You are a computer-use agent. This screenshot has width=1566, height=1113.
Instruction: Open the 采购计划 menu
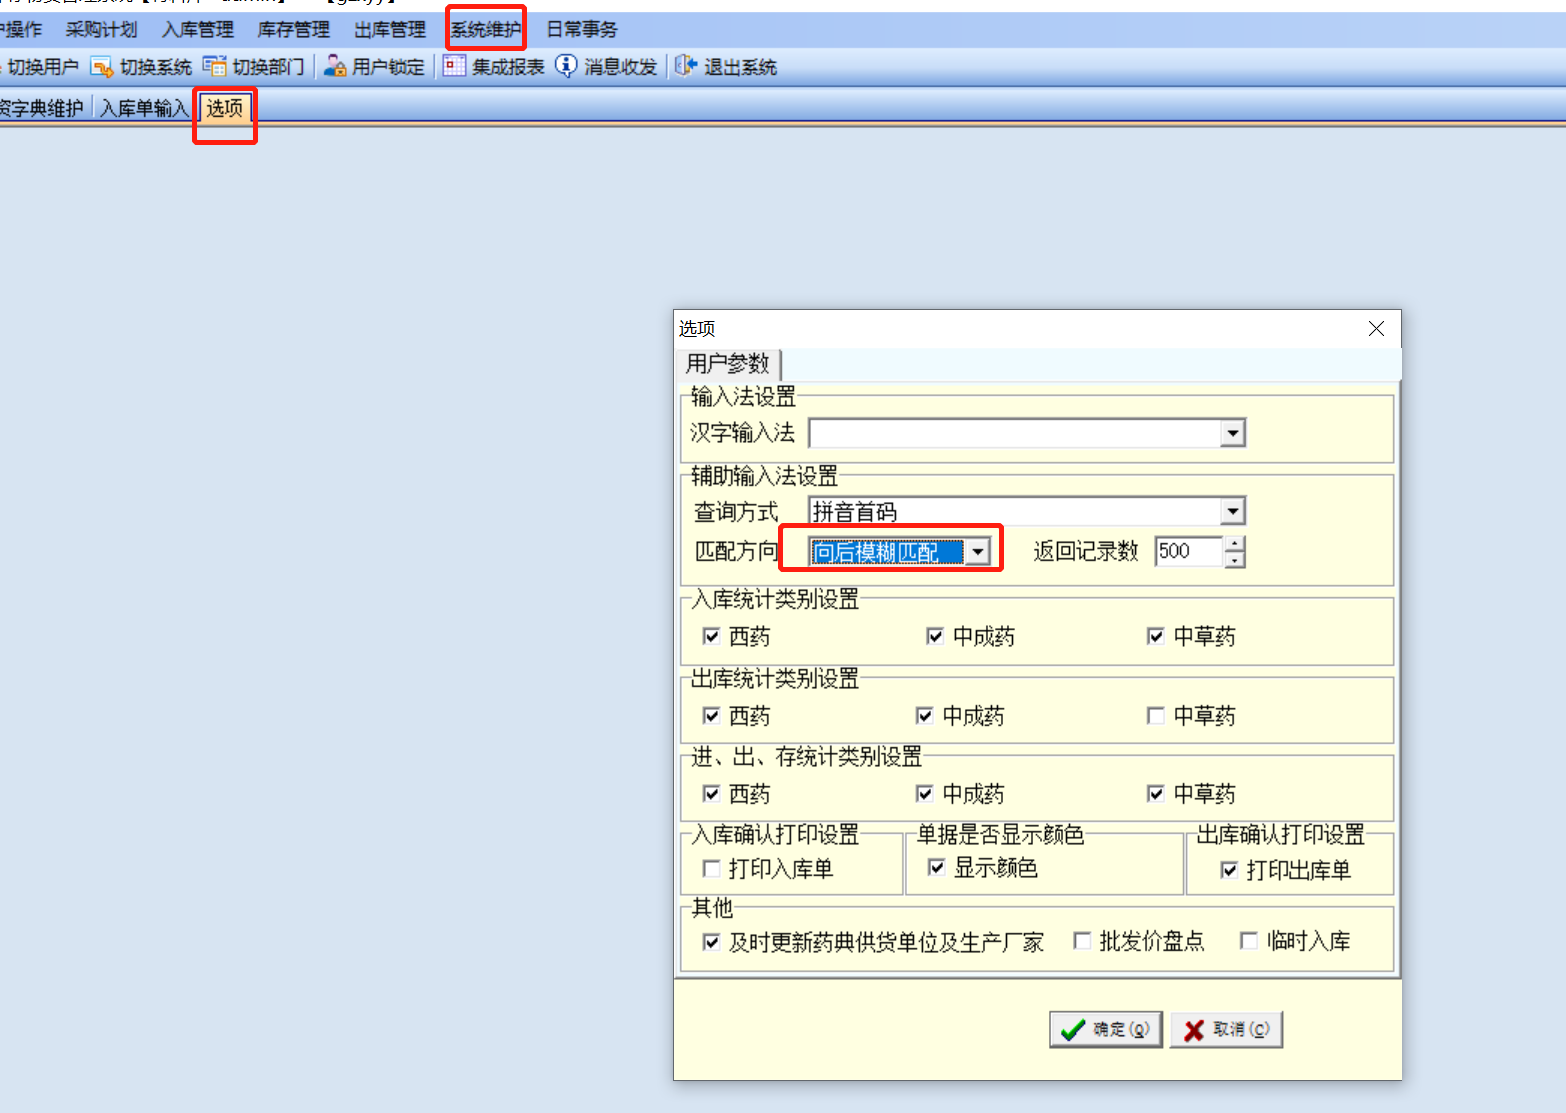(x=101, y=30)
